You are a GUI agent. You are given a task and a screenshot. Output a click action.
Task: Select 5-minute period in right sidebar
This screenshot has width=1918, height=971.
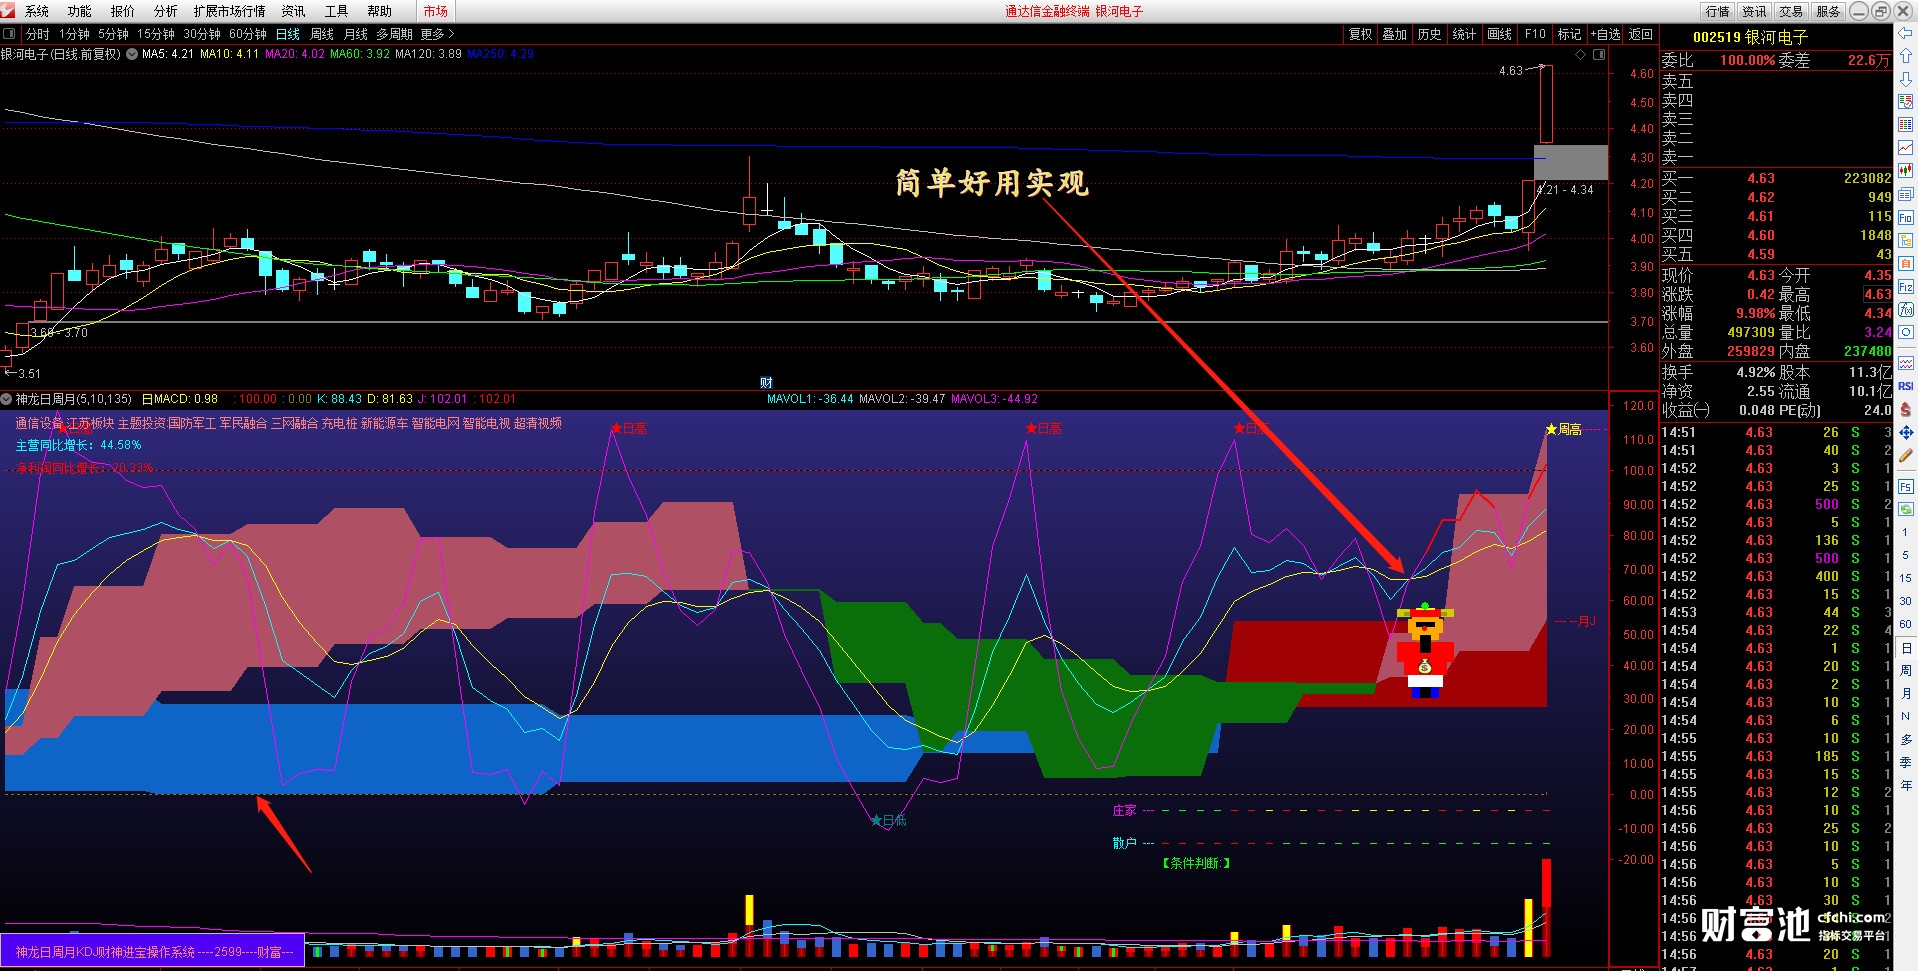1905,555
